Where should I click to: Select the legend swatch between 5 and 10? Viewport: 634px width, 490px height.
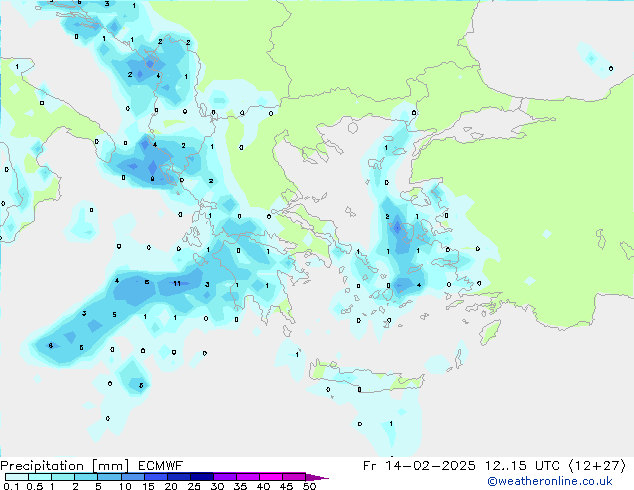[109, 477]
